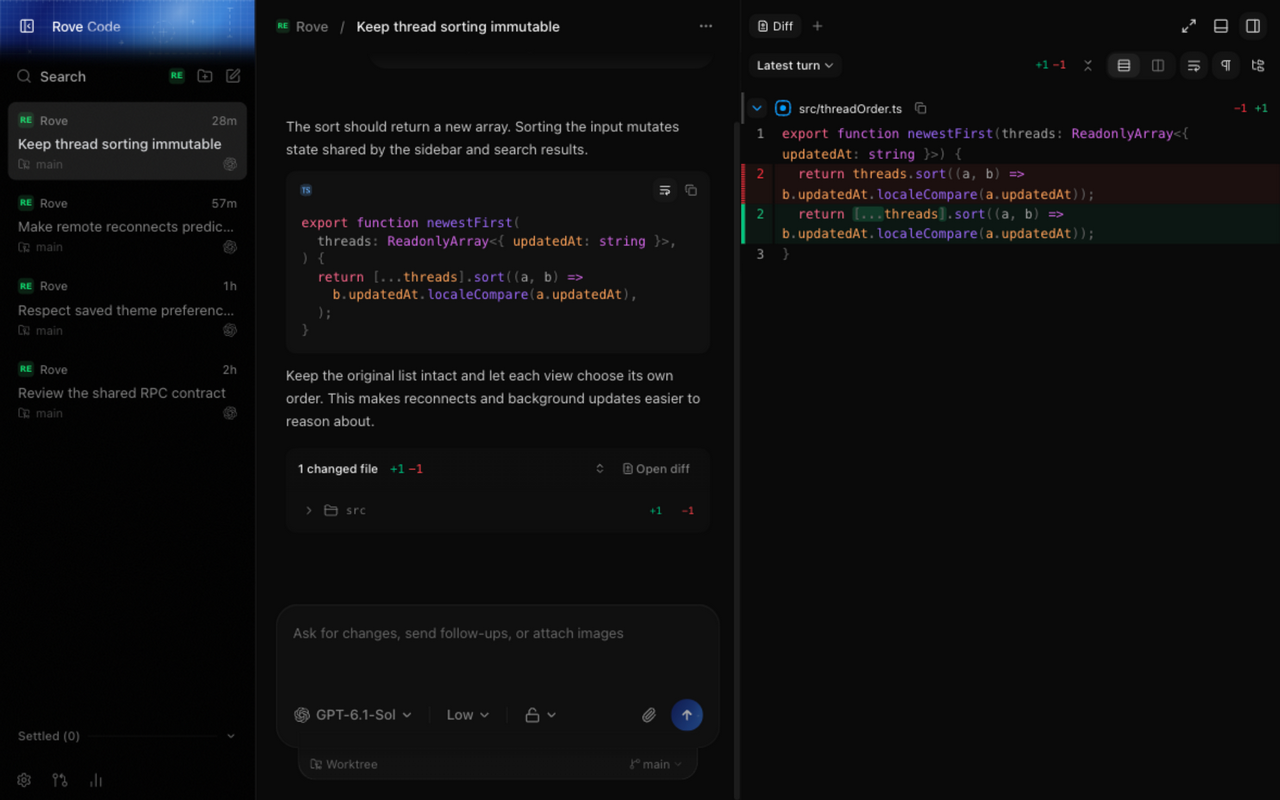The height and width of the screenshot is (800, 1280).
Task: Click the Open diff button
Action: [x=656, y=469]
